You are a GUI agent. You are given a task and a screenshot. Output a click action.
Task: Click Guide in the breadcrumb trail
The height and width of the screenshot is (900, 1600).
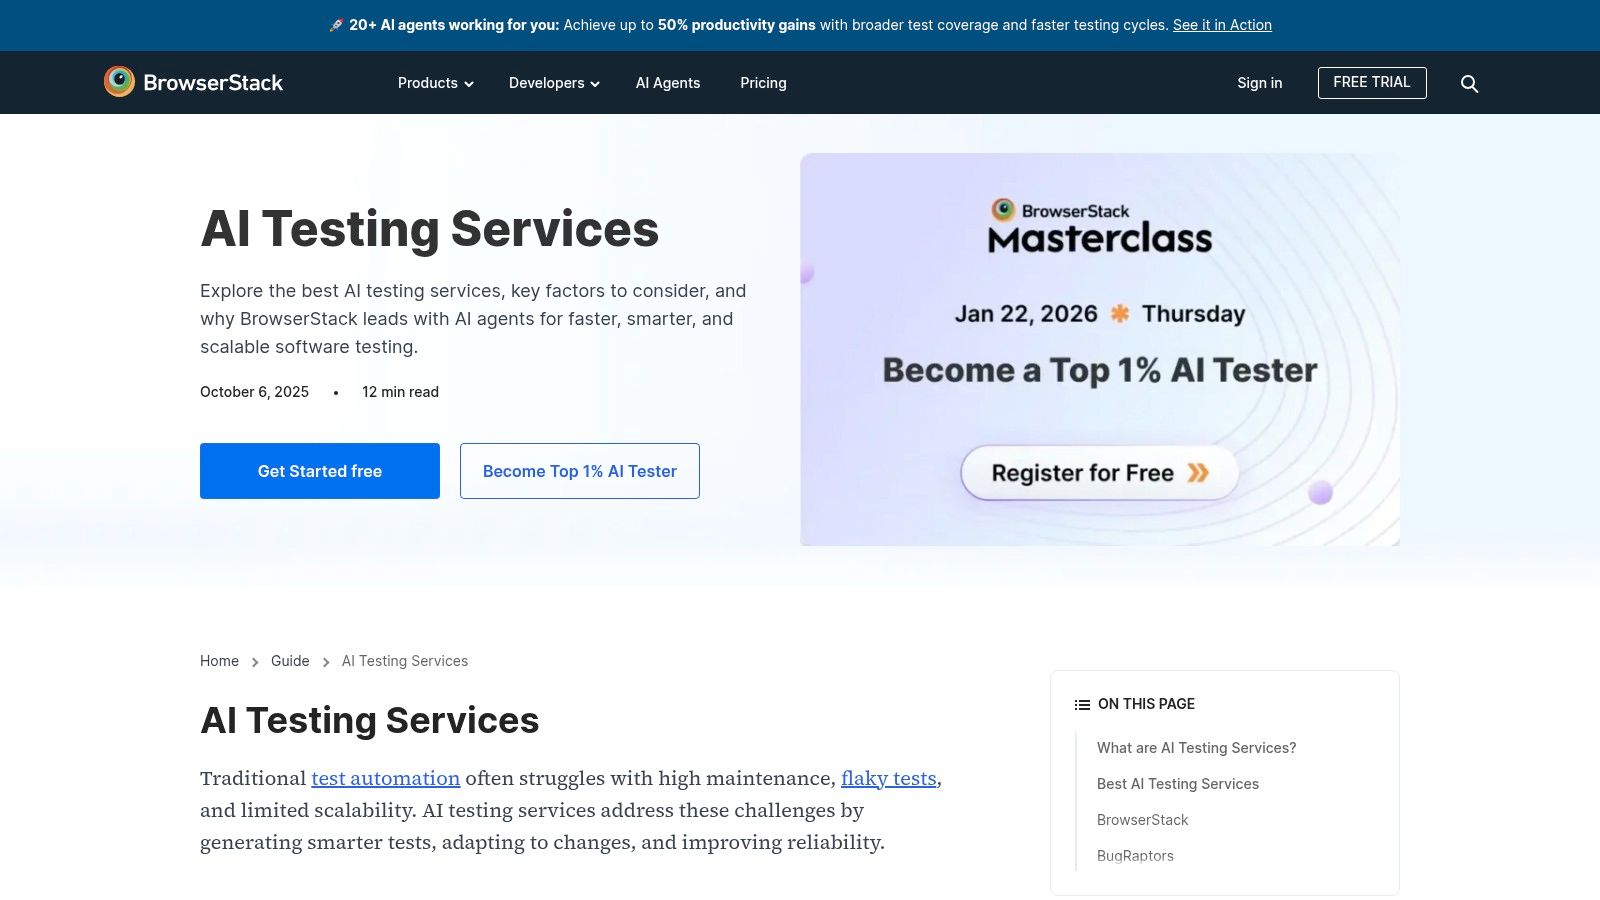290,661
